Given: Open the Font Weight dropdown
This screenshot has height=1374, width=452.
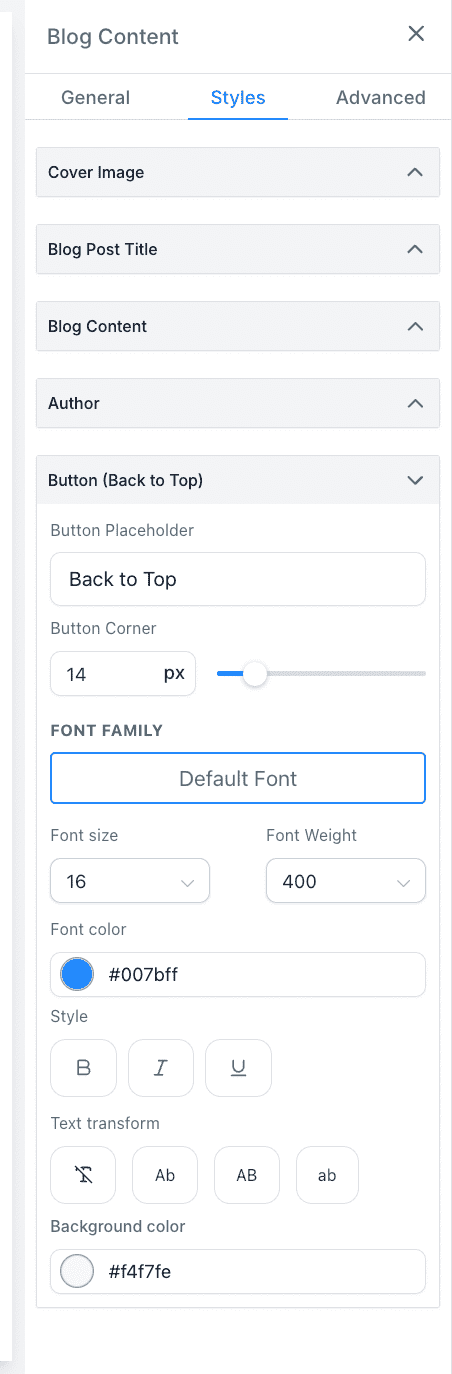Looking at the screenshot, I should [346, 881].
